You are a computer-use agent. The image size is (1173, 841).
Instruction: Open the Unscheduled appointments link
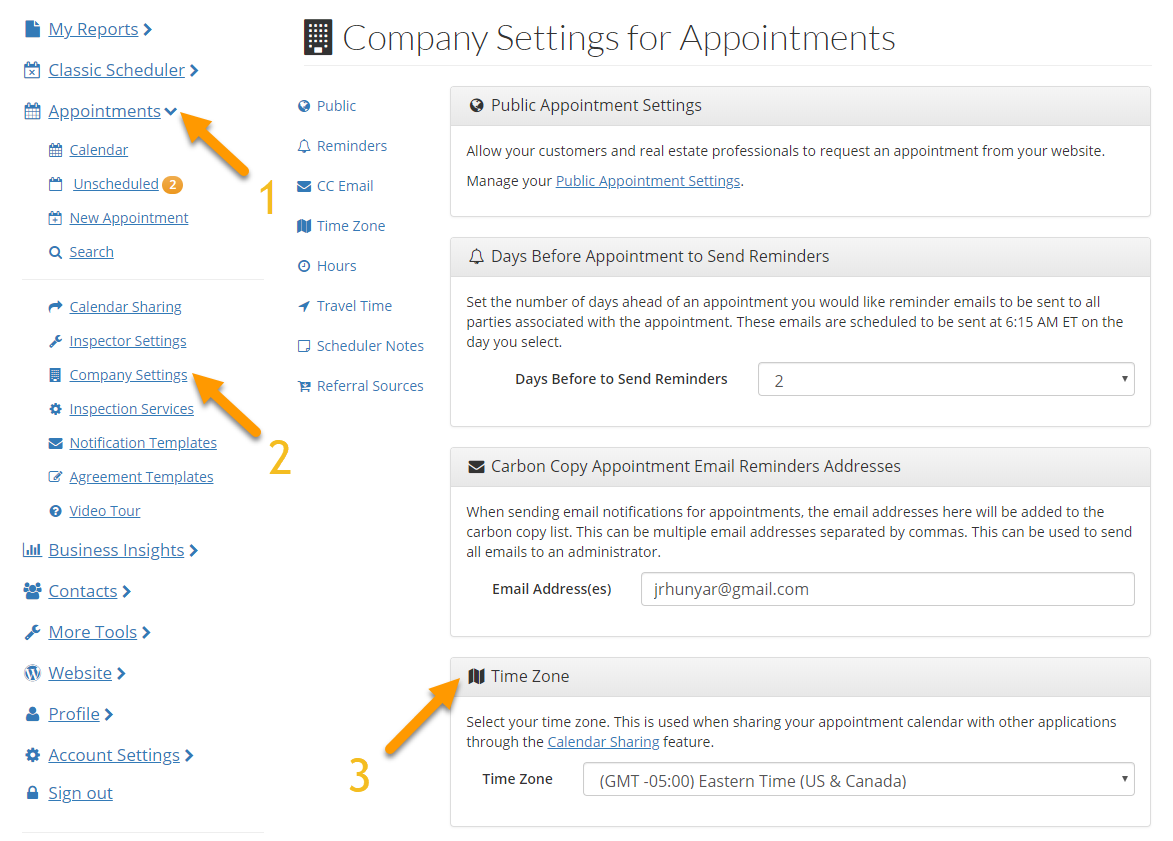116,184
